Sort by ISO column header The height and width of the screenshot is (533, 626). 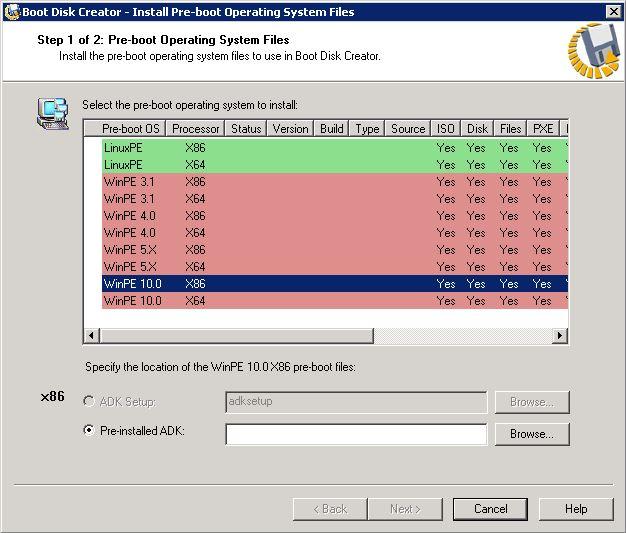[446, 129]
